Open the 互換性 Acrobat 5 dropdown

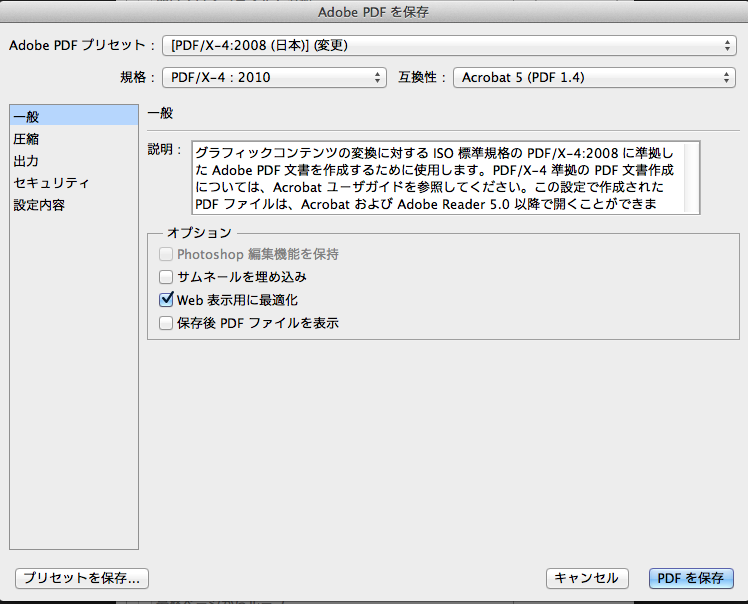(x=594, y=77)
